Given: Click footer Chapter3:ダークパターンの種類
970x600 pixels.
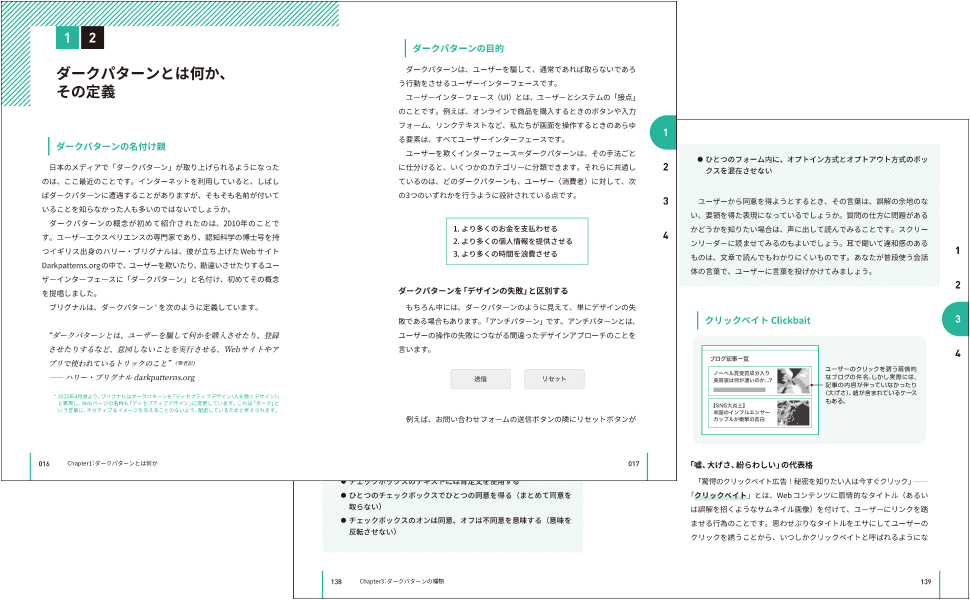Looking at the screenshot, I should 401,581.
